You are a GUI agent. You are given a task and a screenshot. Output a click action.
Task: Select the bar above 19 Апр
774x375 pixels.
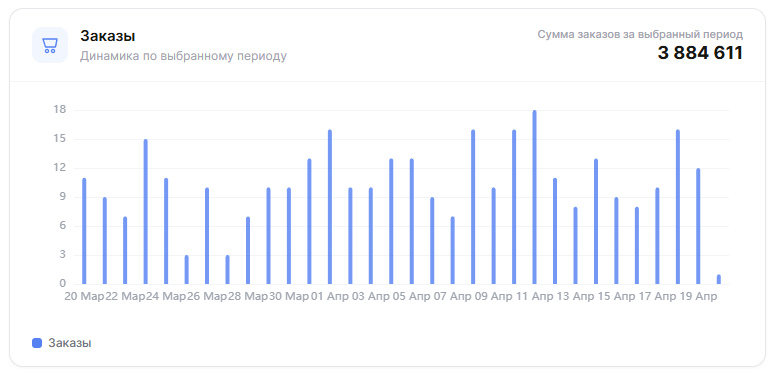click(698, 226)
